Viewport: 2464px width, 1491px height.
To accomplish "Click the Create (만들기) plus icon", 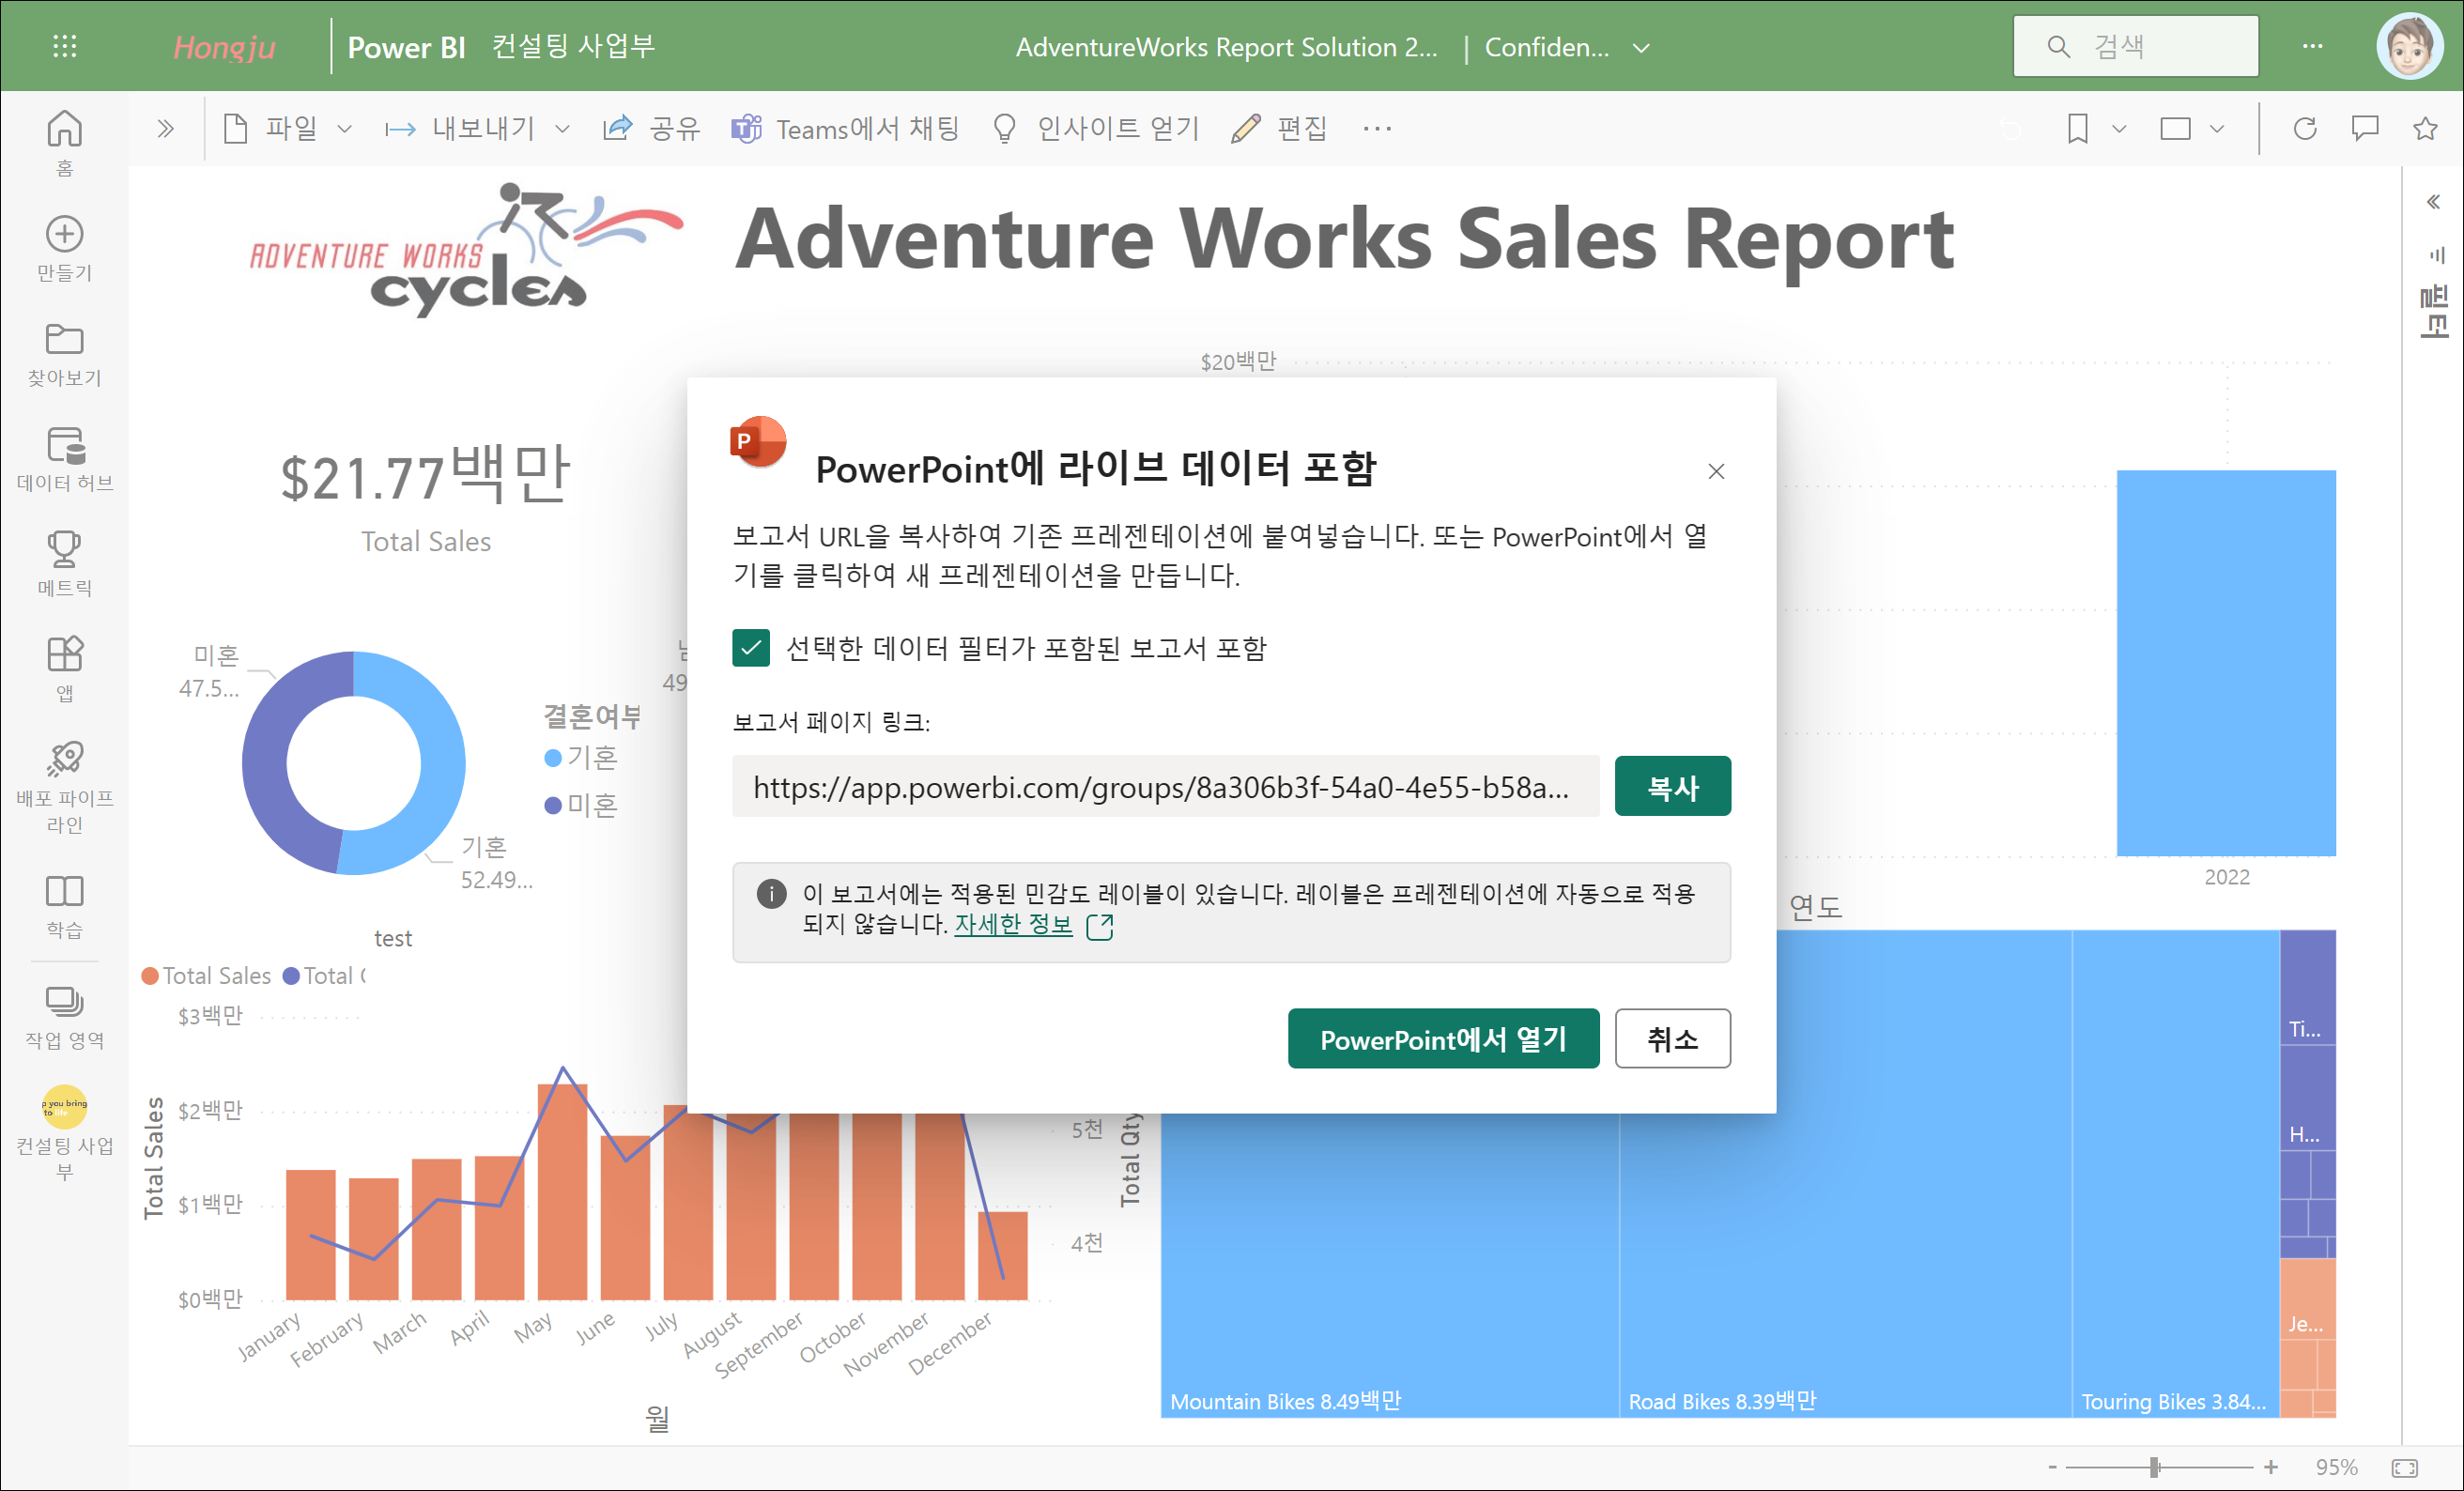I will pyautogui.click(x=64, y=234).
